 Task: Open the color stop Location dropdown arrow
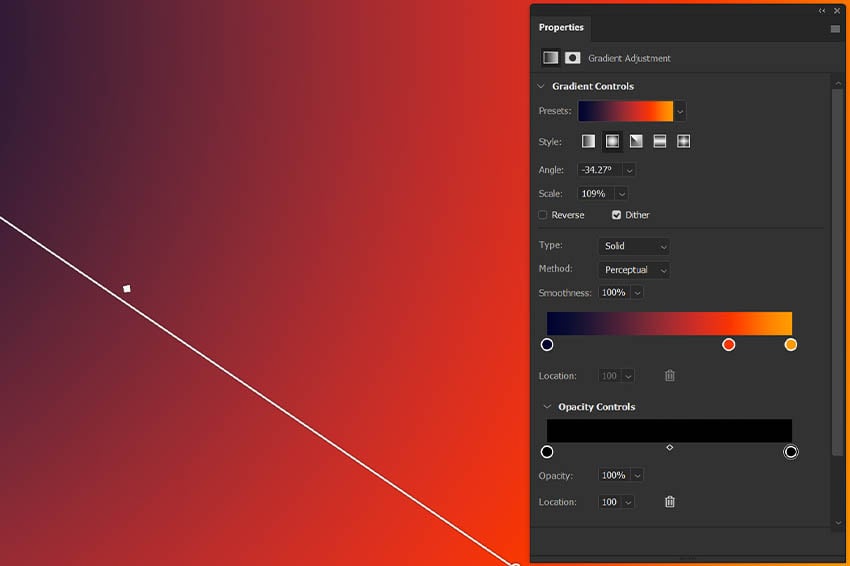pos(628,376)
